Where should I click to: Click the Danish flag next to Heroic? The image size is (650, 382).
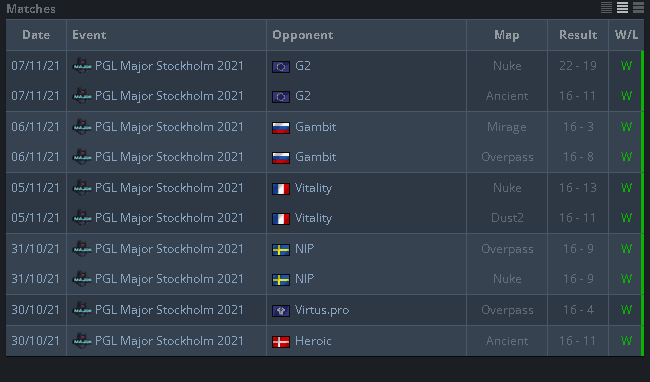[x=281, y=341]
